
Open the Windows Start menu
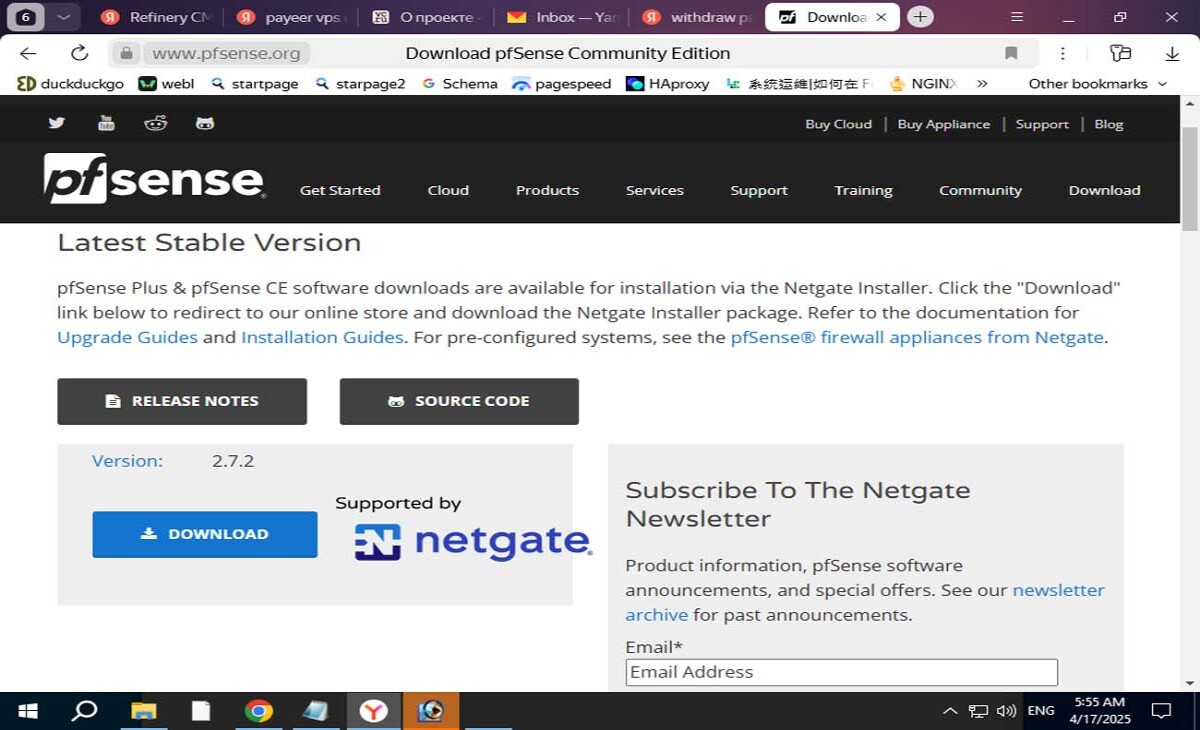(x=28, y=711)
